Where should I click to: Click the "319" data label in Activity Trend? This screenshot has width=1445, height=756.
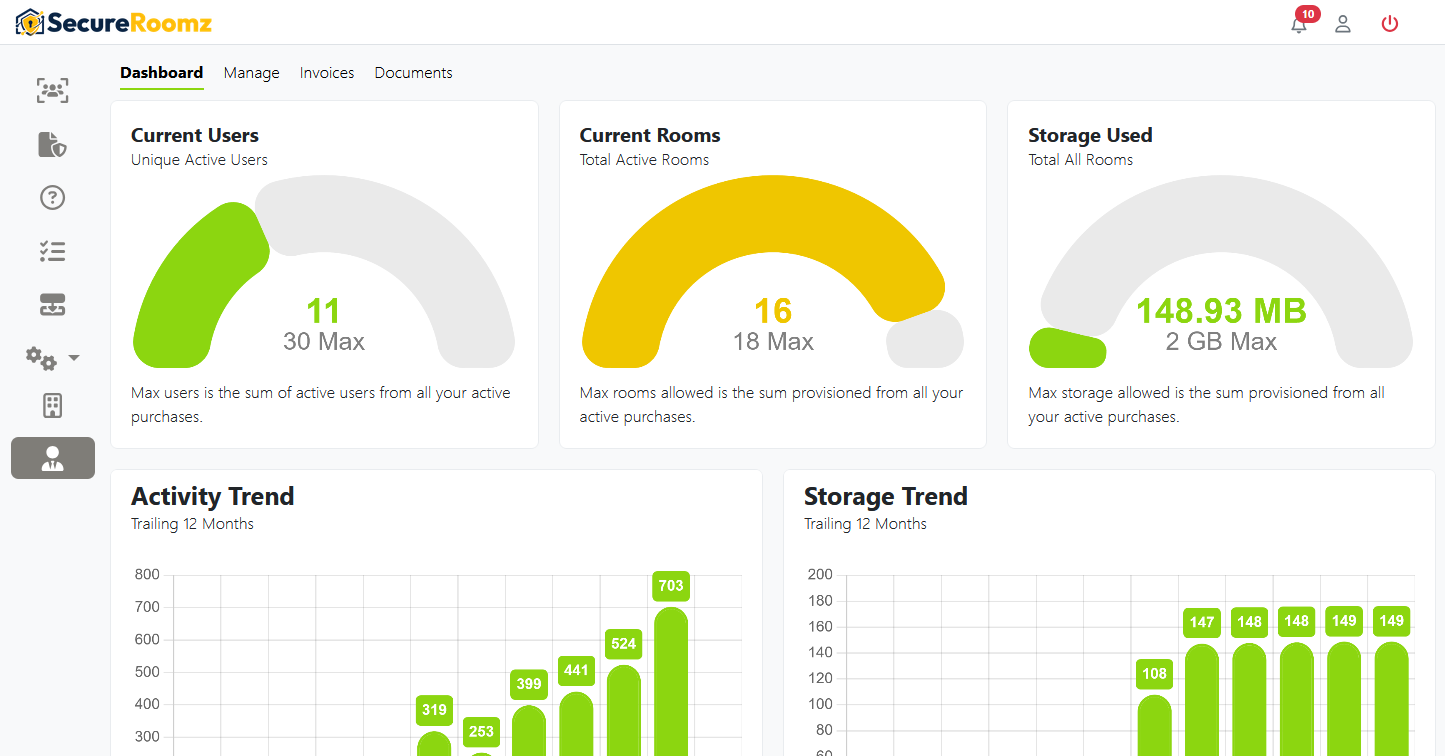434,711
